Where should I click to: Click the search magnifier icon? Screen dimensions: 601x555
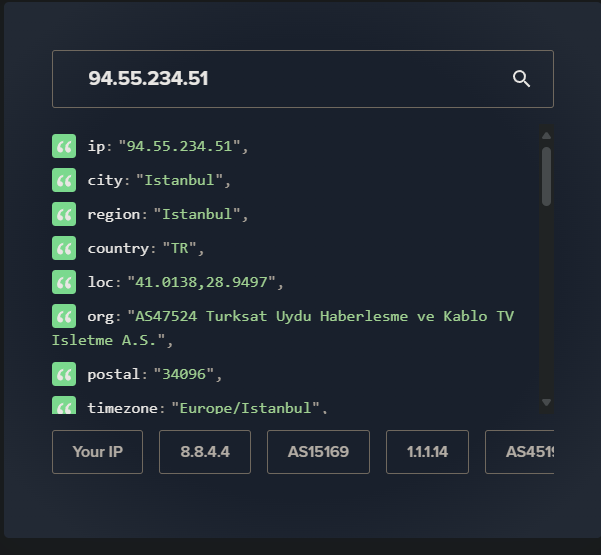[521, 79]
